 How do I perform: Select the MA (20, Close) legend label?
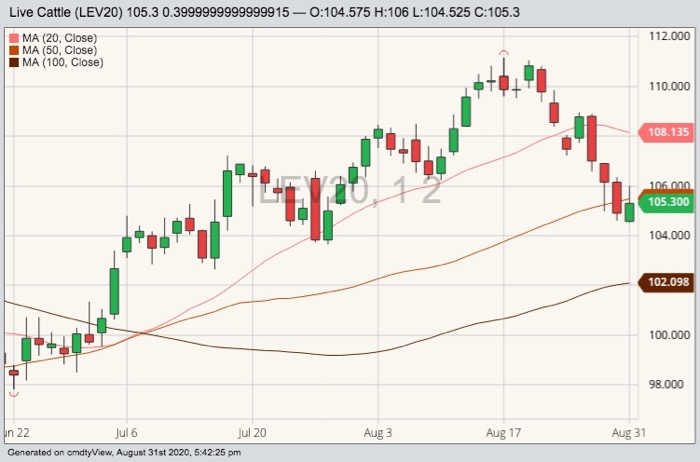pos(59,38)
